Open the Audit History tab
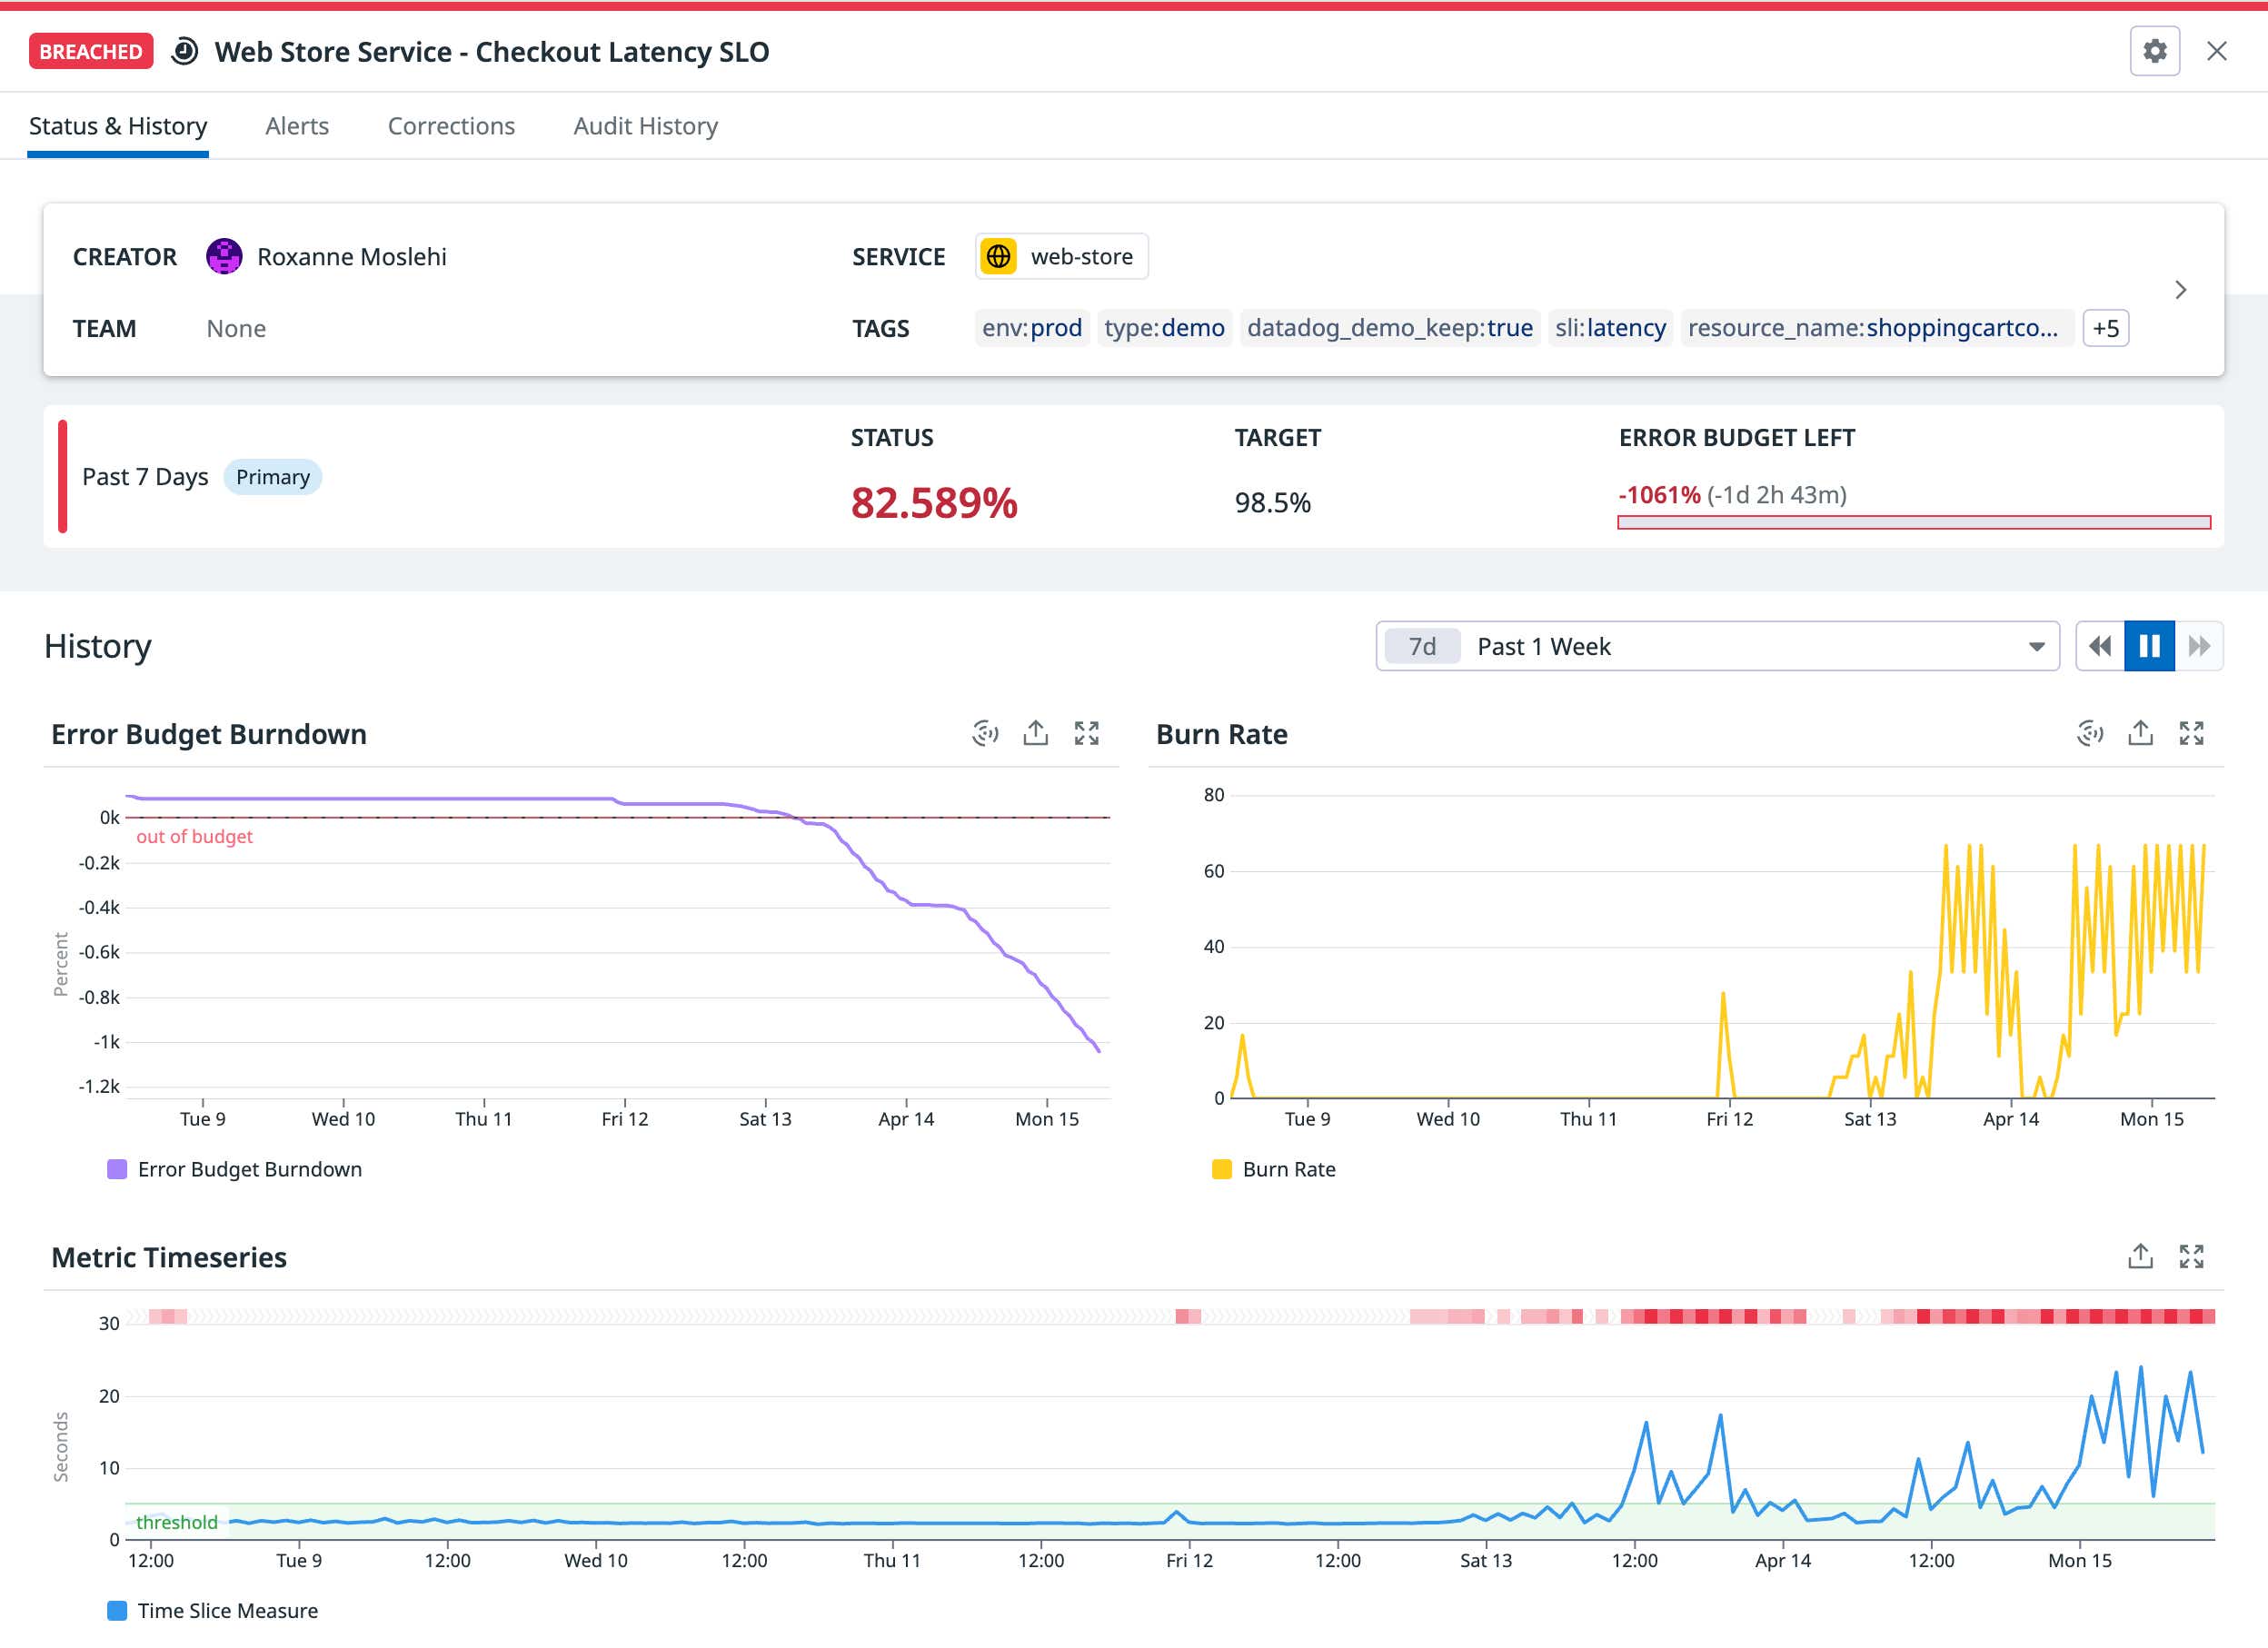Viewport: 2268px width, 1648px height. [x=646, y=126]
